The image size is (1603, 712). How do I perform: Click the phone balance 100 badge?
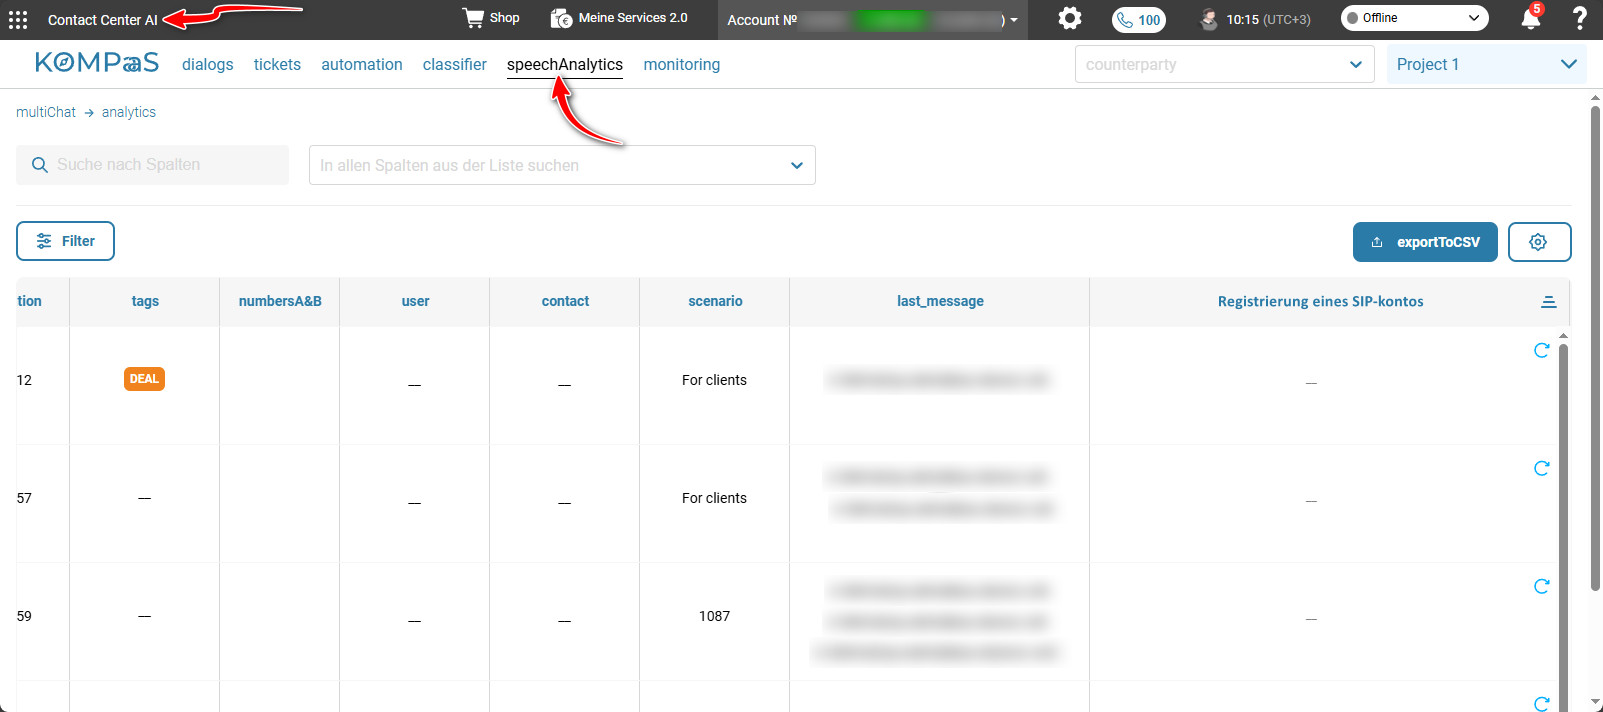[1139, 19]
